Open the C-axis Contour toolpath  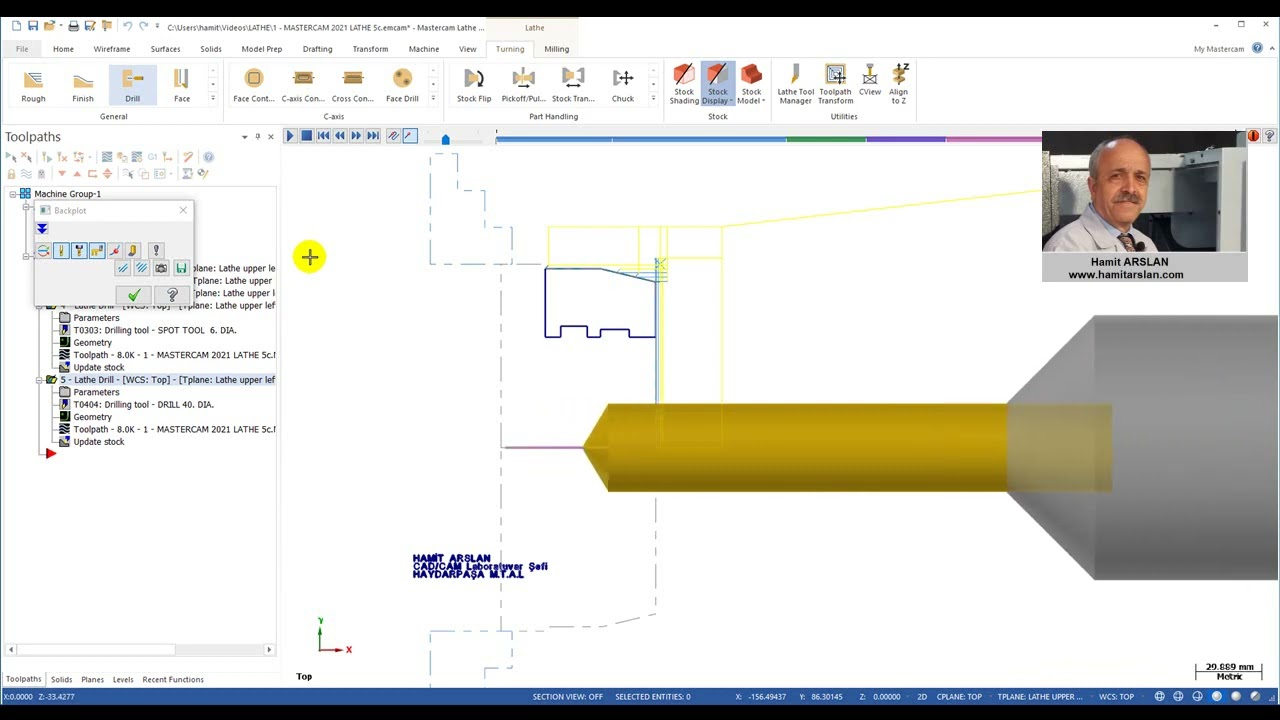(x=303, y=86)
